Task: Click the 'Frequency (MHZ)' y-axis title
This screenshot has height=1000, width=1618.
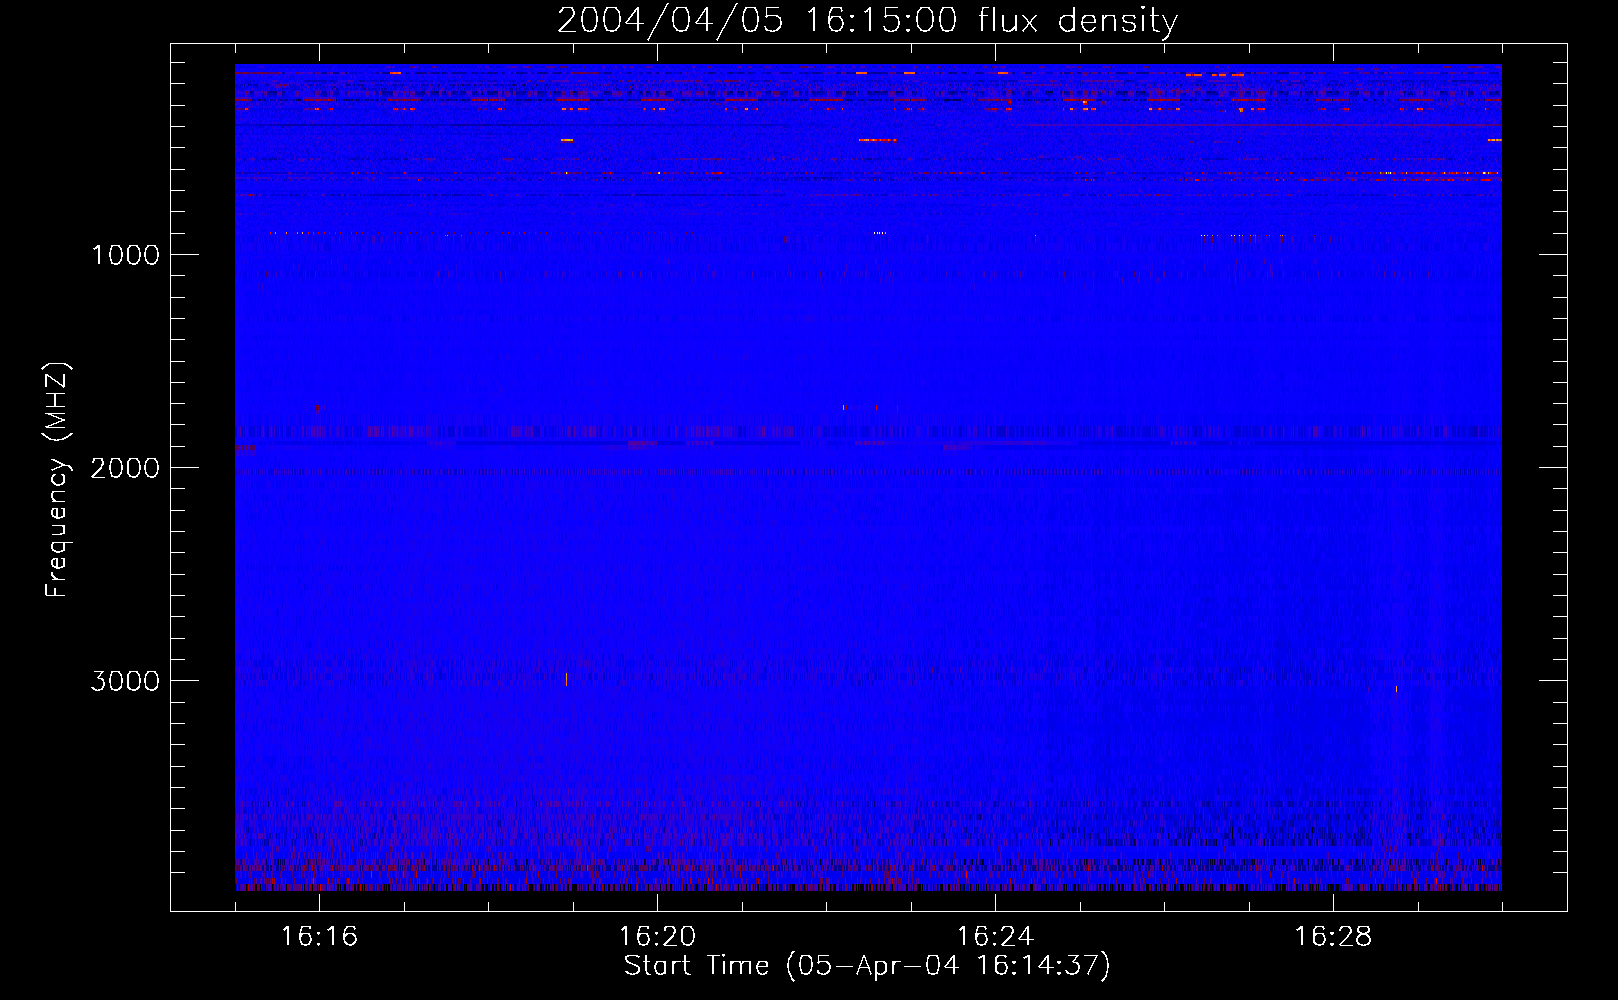Action: coord(57,479)
